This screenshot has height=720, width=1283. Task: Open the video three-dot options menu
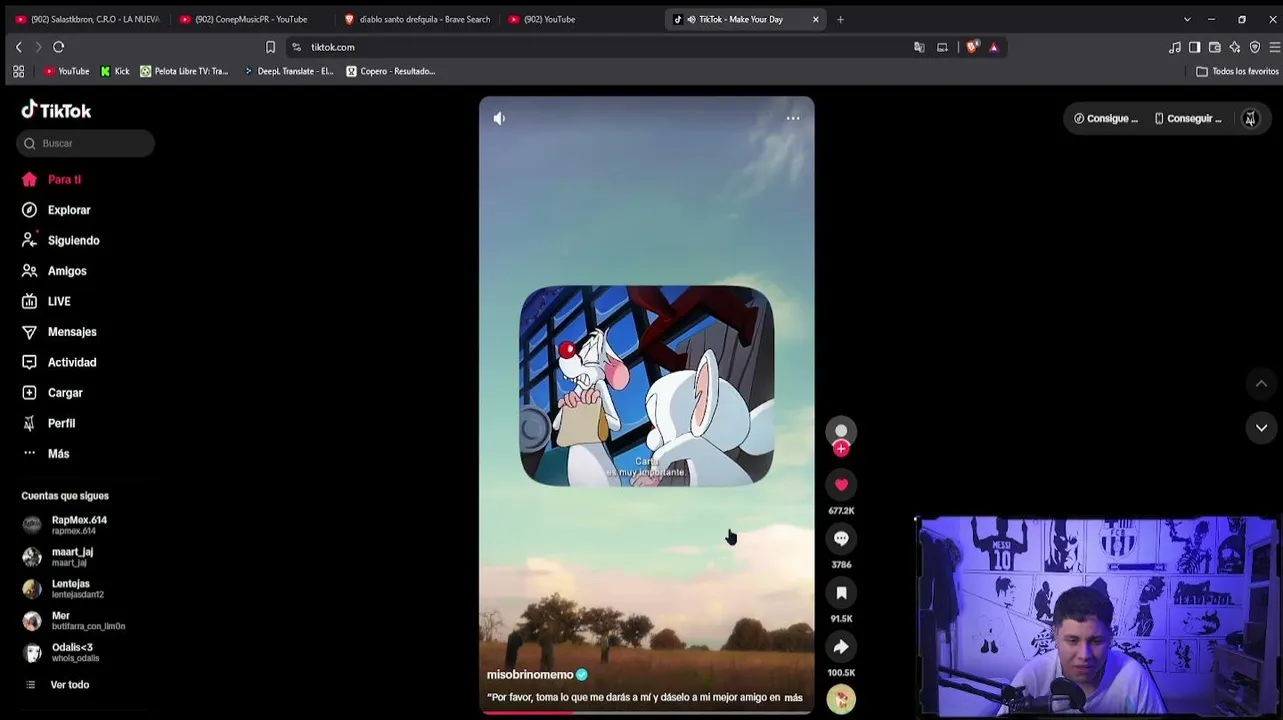coord(793,118)
